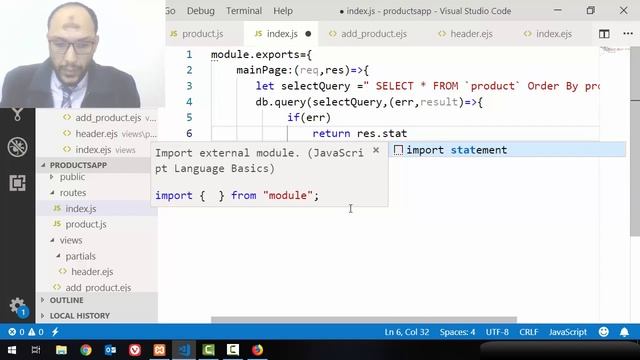Click the Split Editor icon
This screenshot has height=360, width=640.
(x=604, y=34)
